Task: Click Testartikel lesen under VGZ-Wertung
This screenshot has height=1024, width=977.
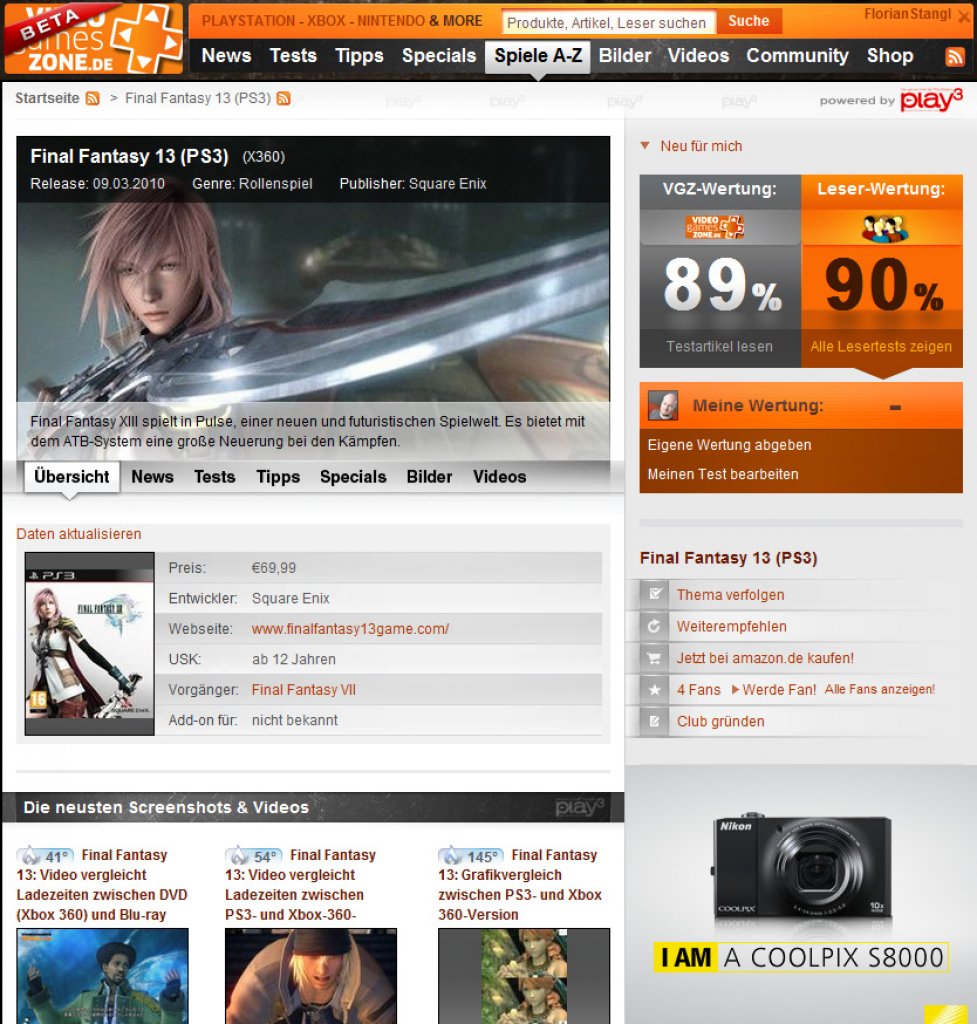Action: pyautogui.click(x=719, y=347)
